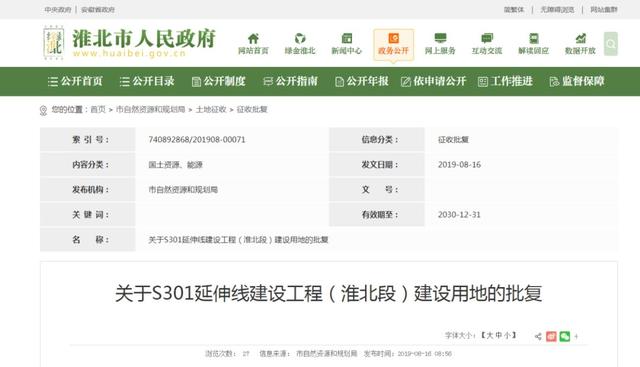Open 监督保障 in green navbar

577,81
